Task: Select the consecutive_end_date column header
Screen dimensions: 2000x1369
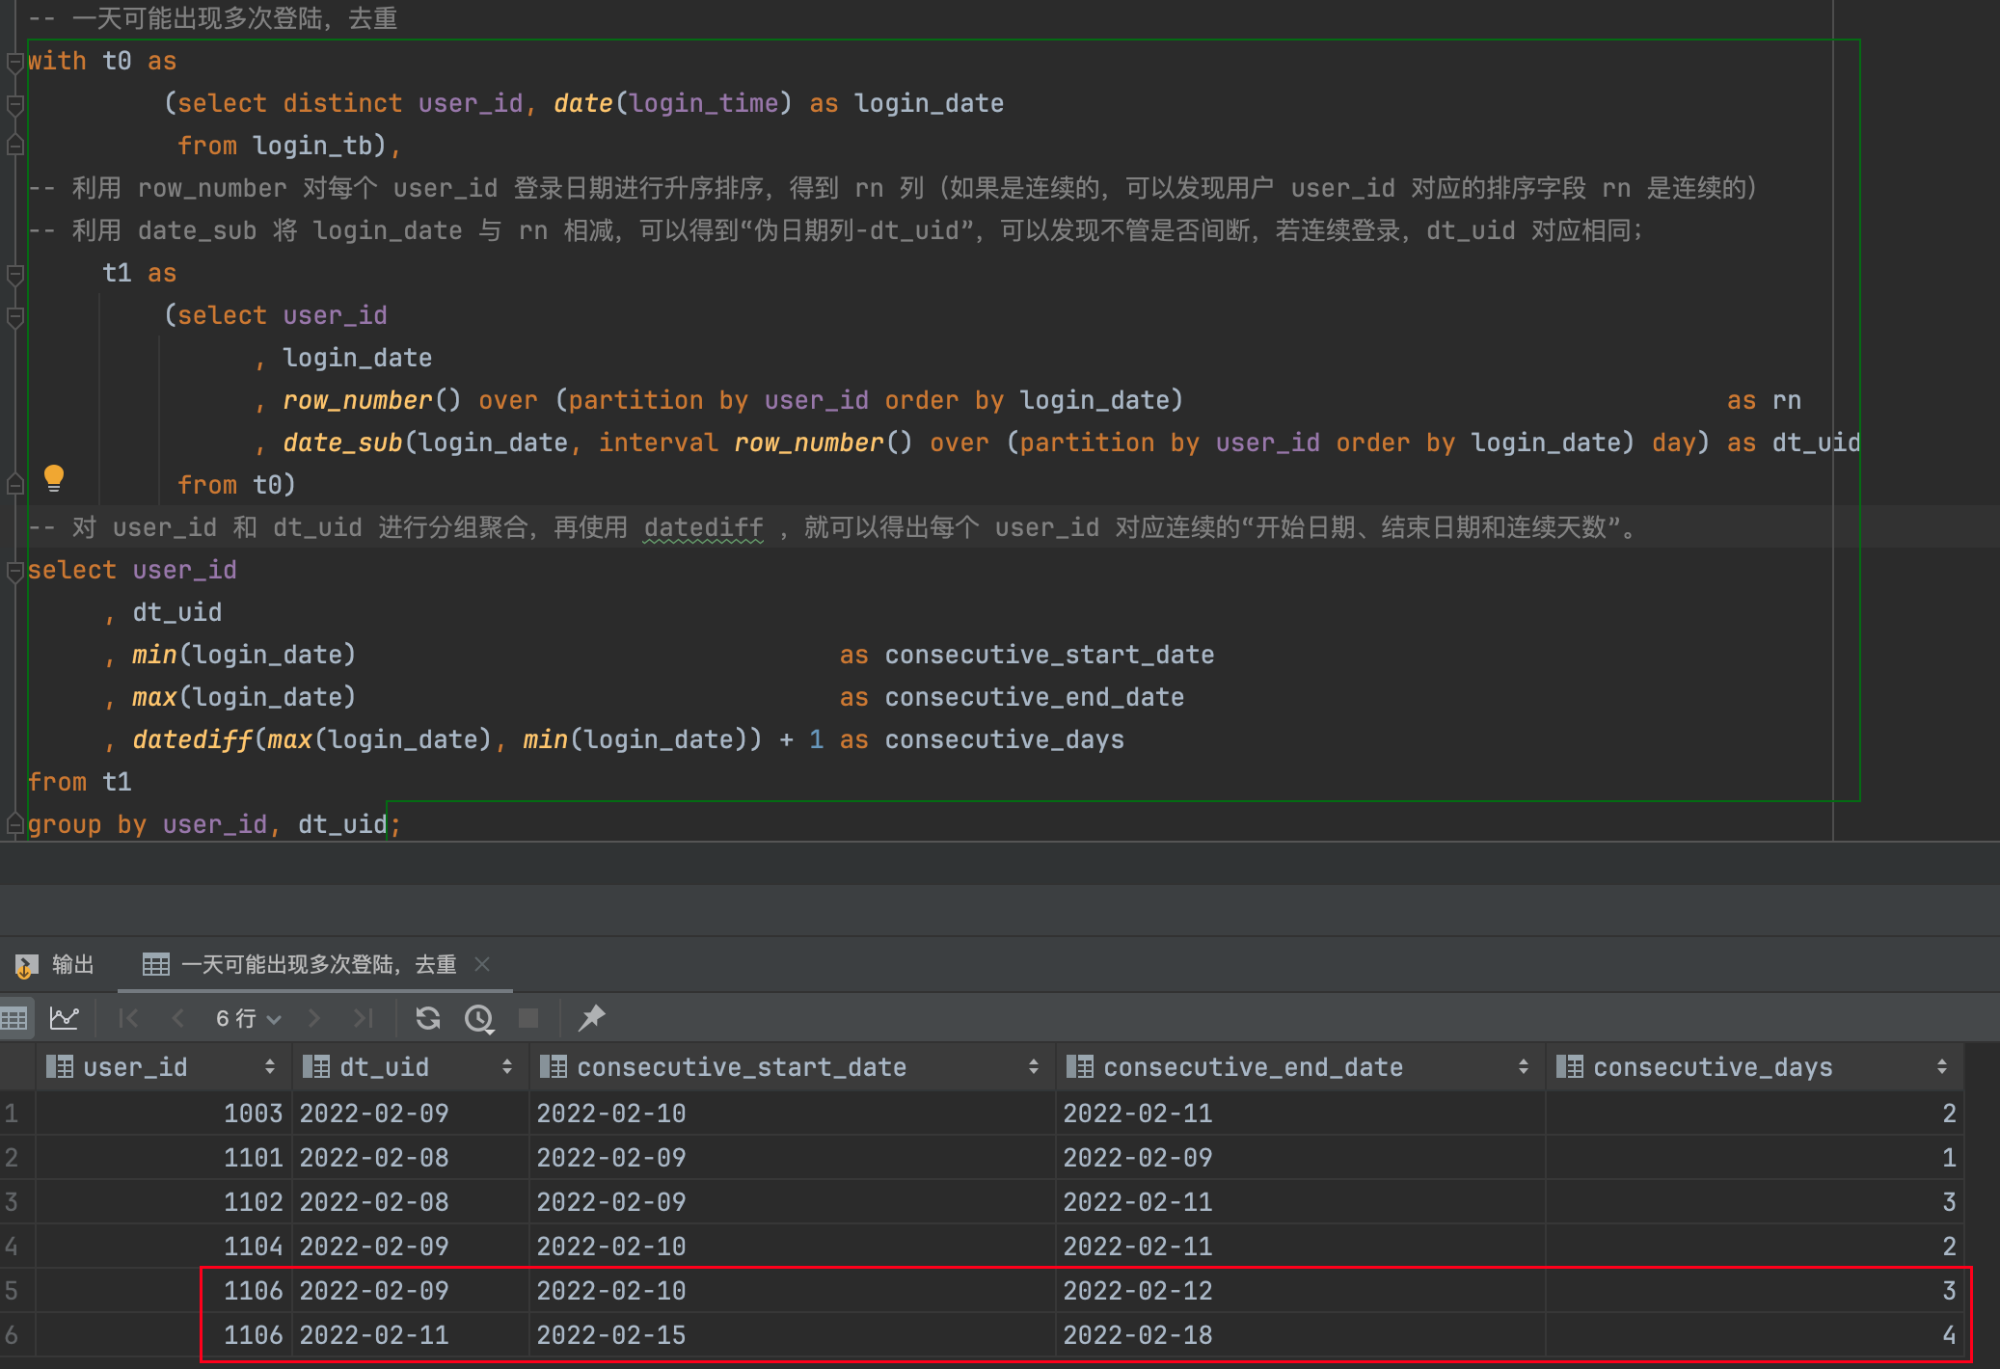Action: pos(1300,1068)
